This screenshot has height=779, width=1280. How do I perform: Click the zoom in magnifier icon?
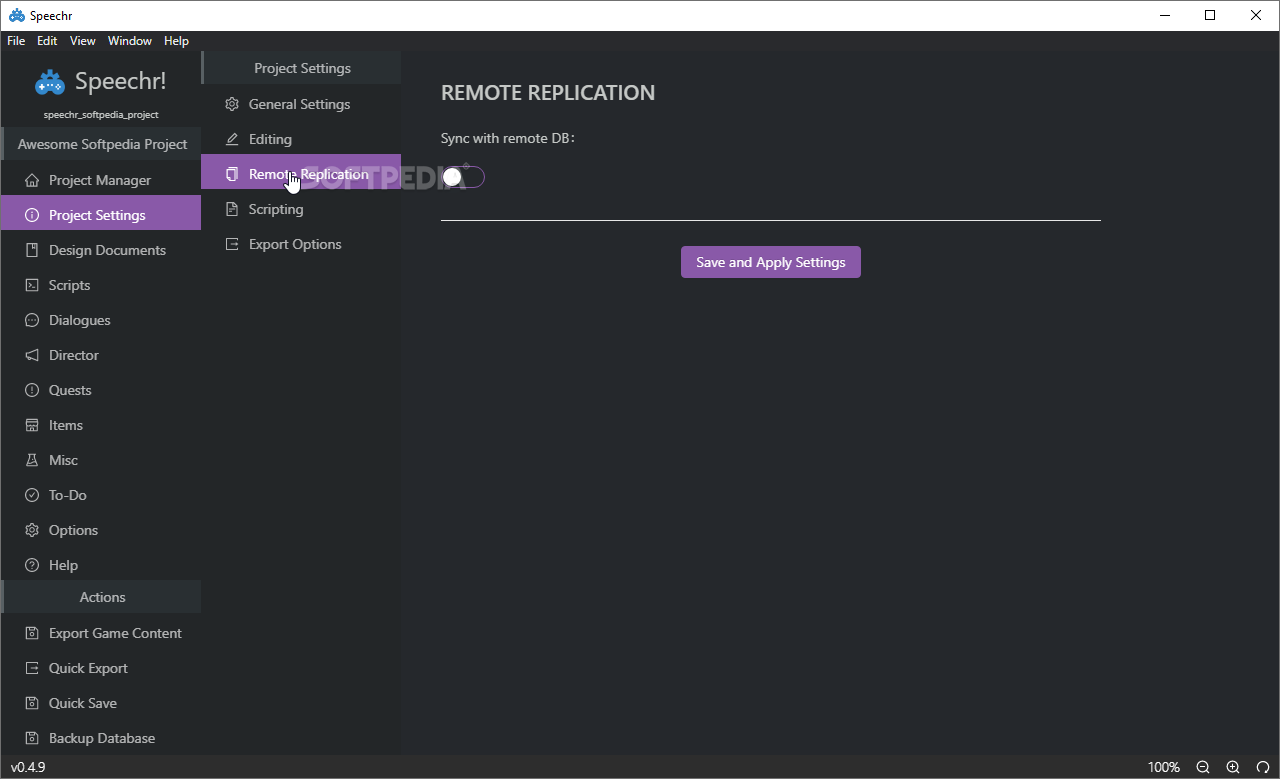(1233, 767)
